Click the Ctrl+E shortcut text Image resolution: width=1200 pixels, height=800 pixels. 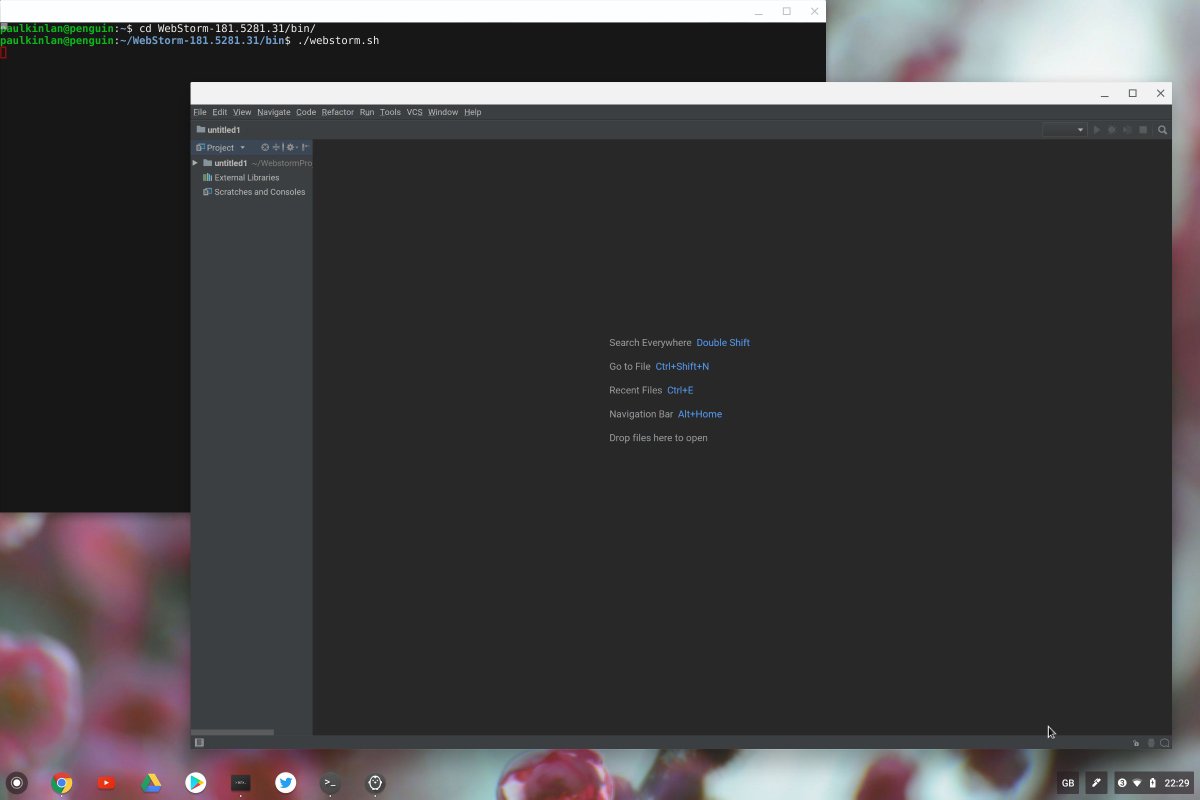click(x=680, y=390)
